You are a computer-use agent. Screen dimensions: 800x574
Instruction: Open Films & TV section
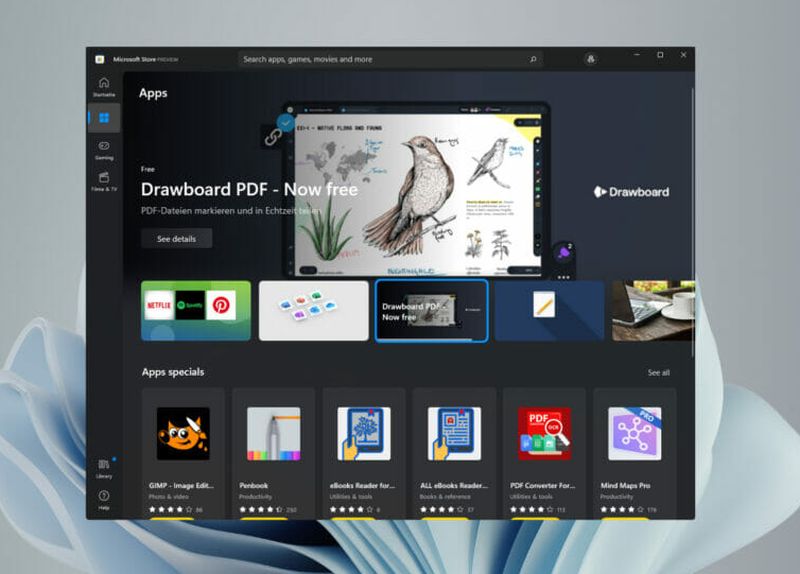[104, 181]
